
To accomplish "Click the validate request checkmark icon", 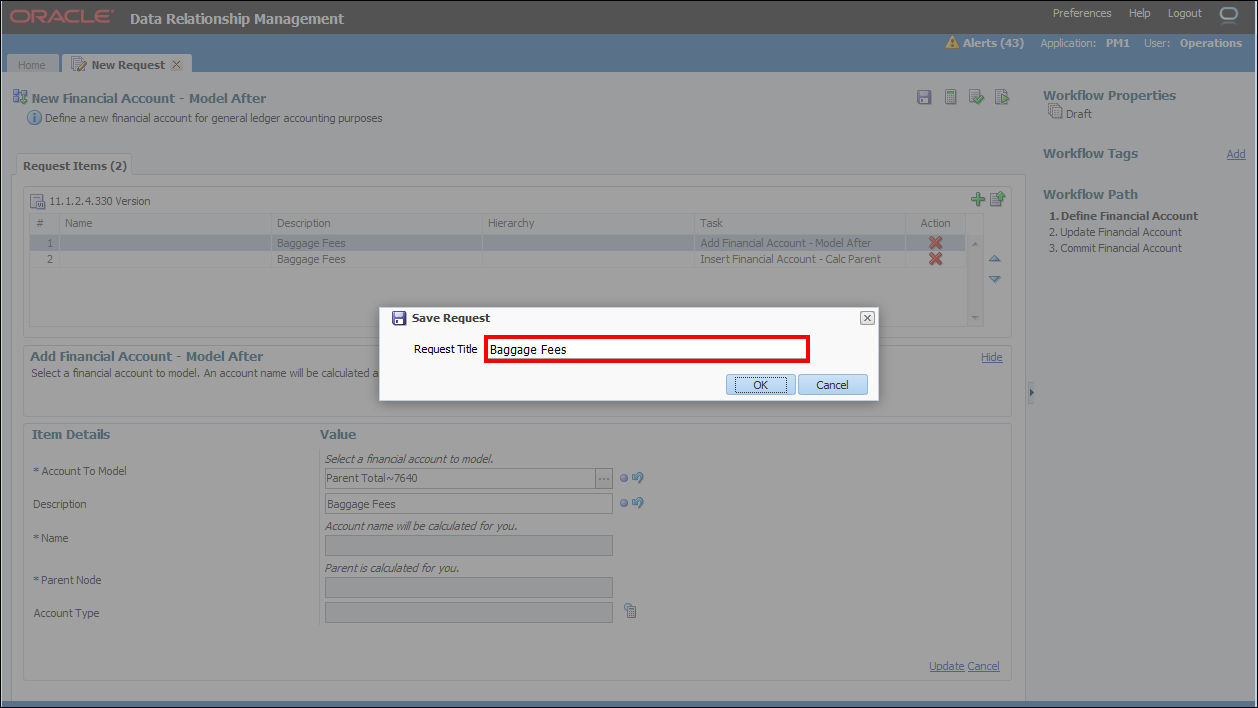I will (x=976, y=97).
